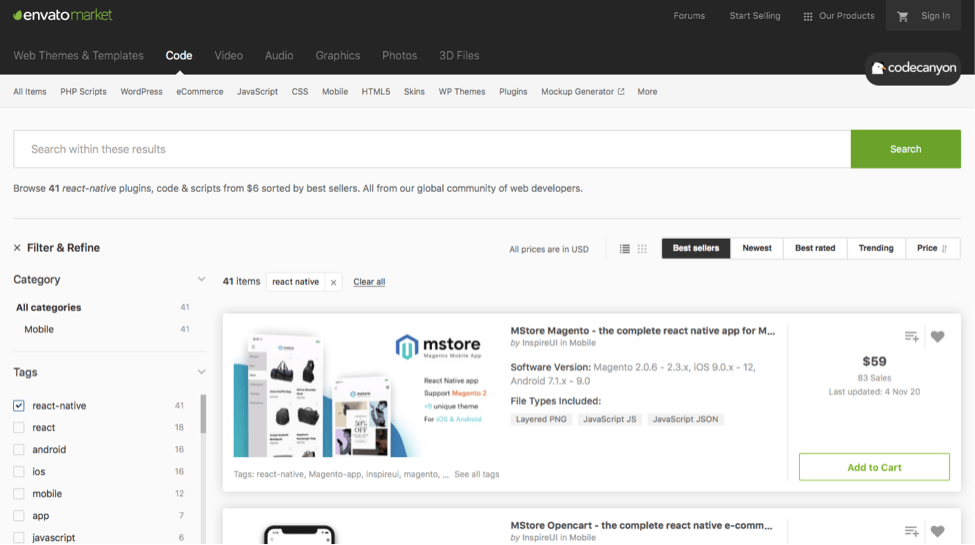Screen dimensions: 975x545
Task: Open PHP Scripts category
Action: [83, 91]
